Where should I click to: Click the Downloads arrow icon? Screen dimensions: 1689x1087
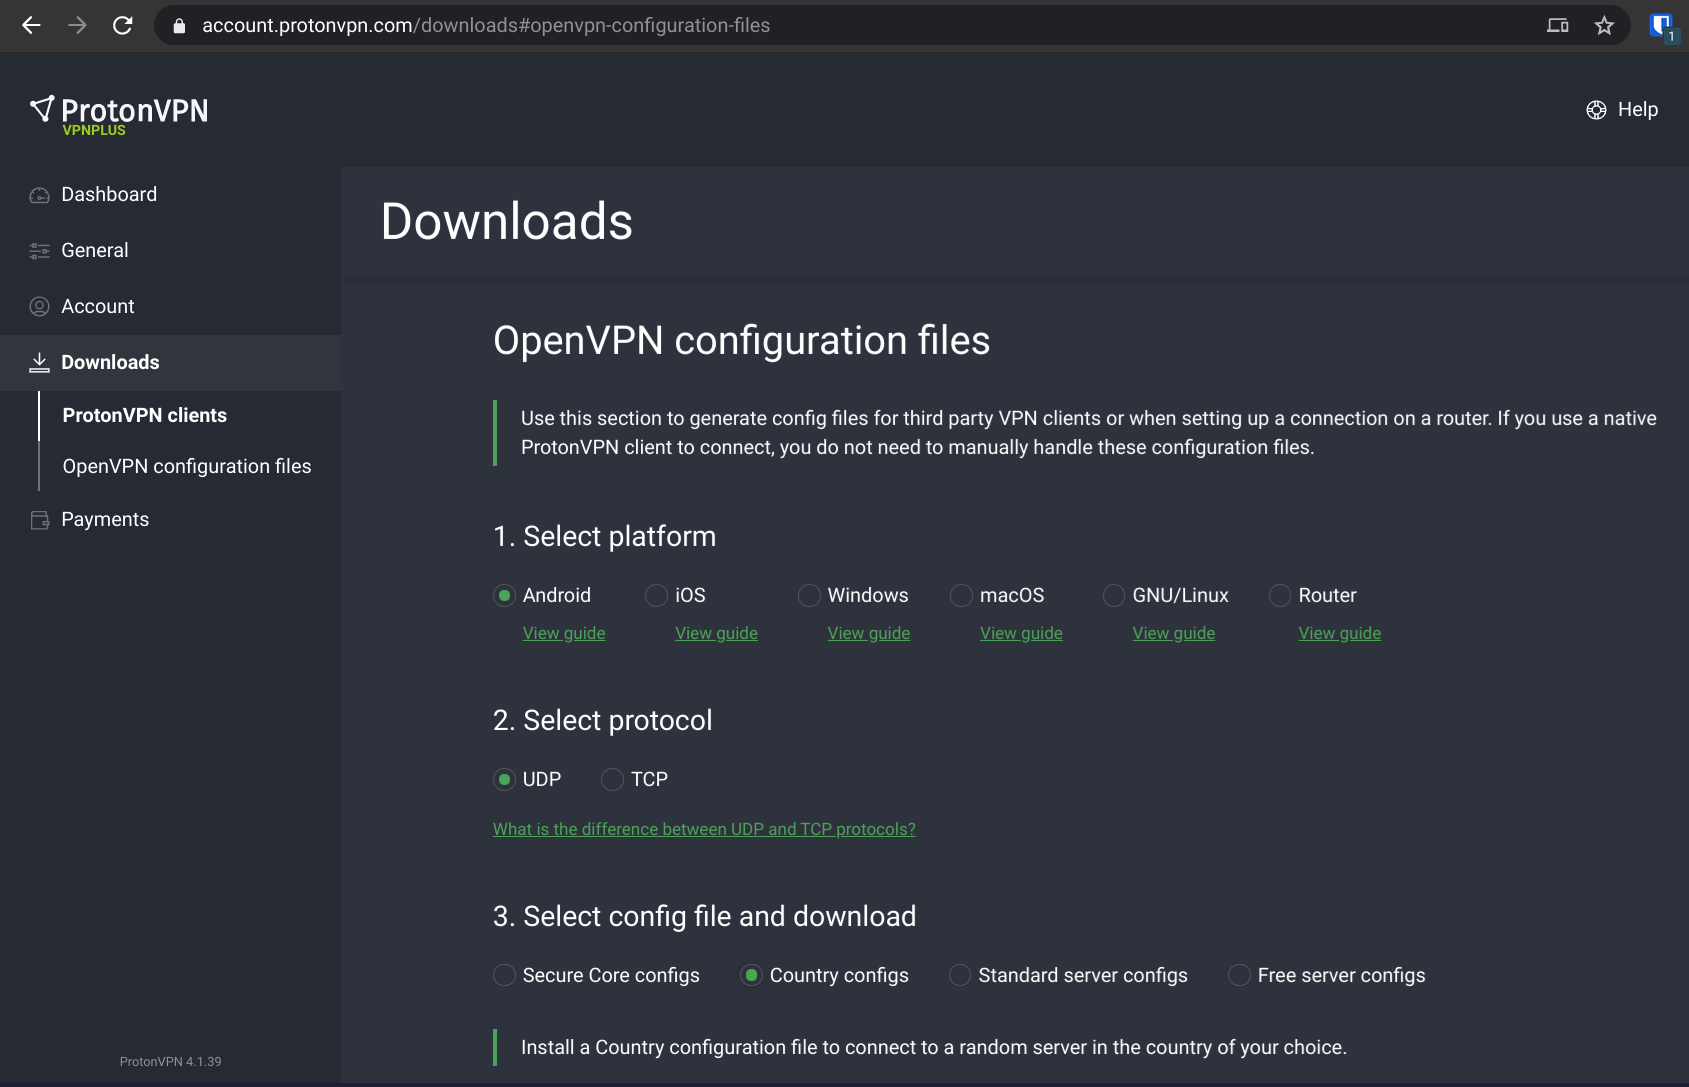39,363
